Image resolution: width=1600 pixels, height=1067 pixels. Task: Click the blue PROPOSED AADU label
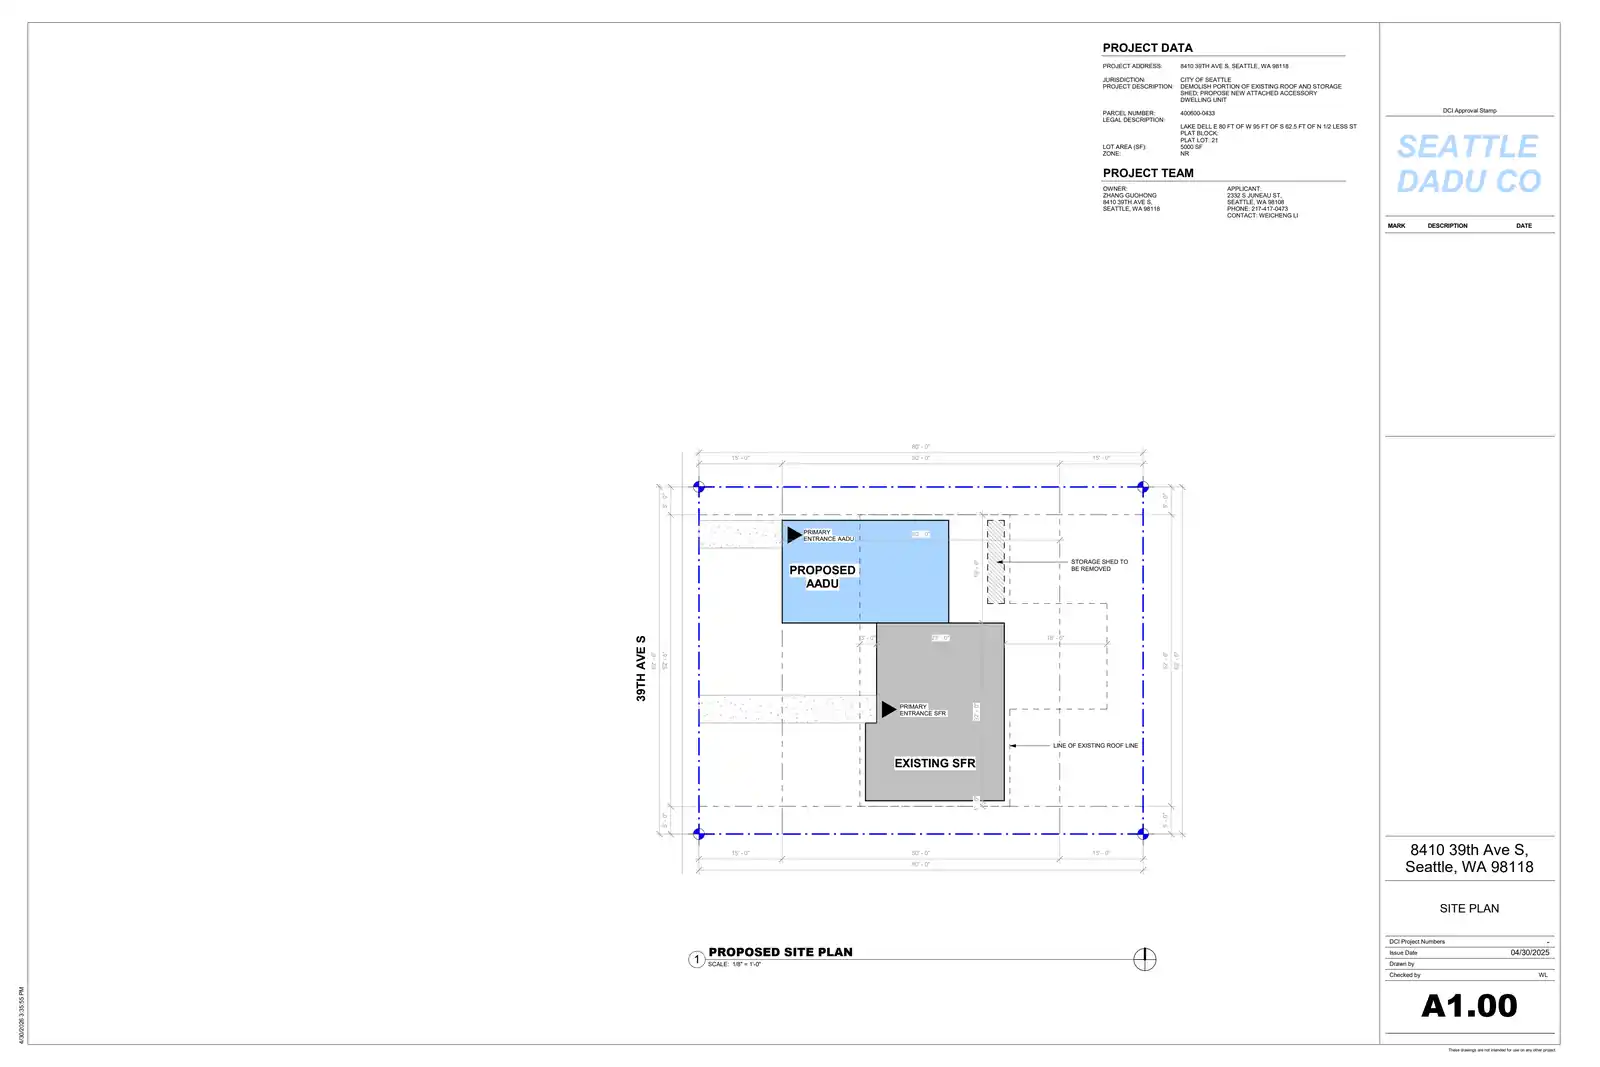pos(822,577)
